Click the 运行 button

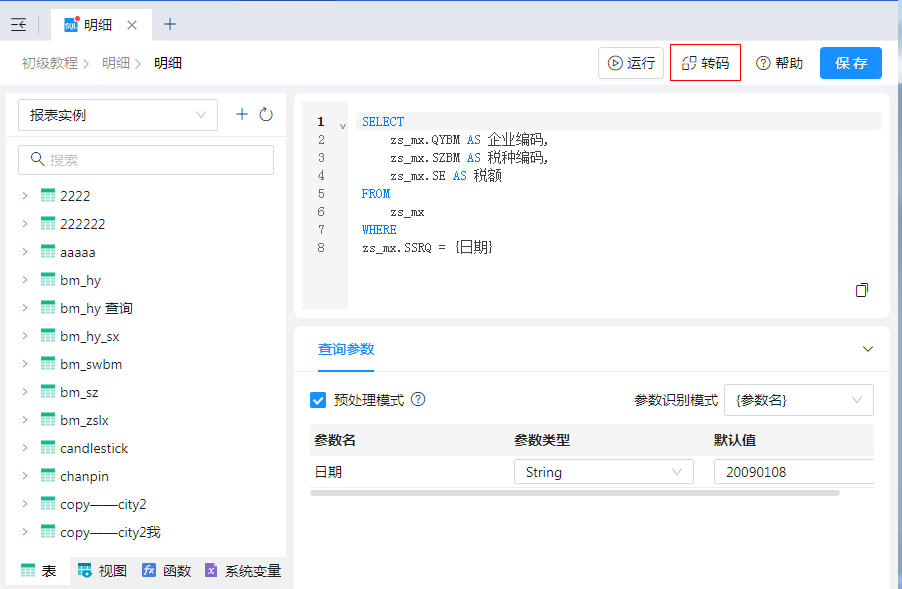pos(630,63)
